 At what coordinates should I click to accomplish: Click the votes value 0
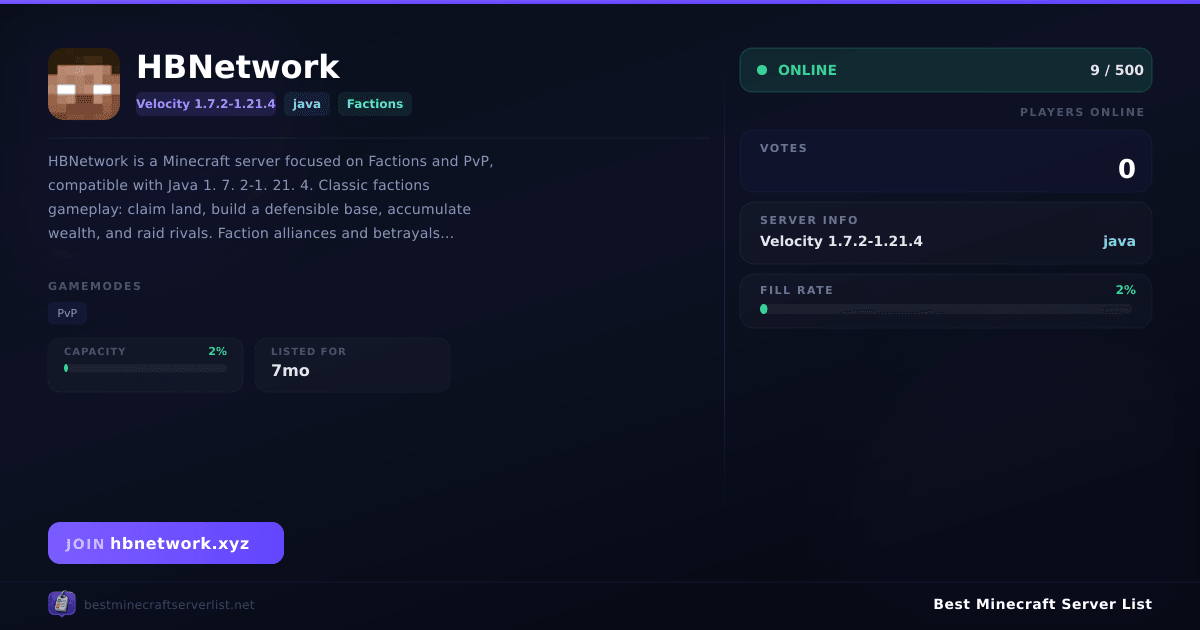point(1127,169)
